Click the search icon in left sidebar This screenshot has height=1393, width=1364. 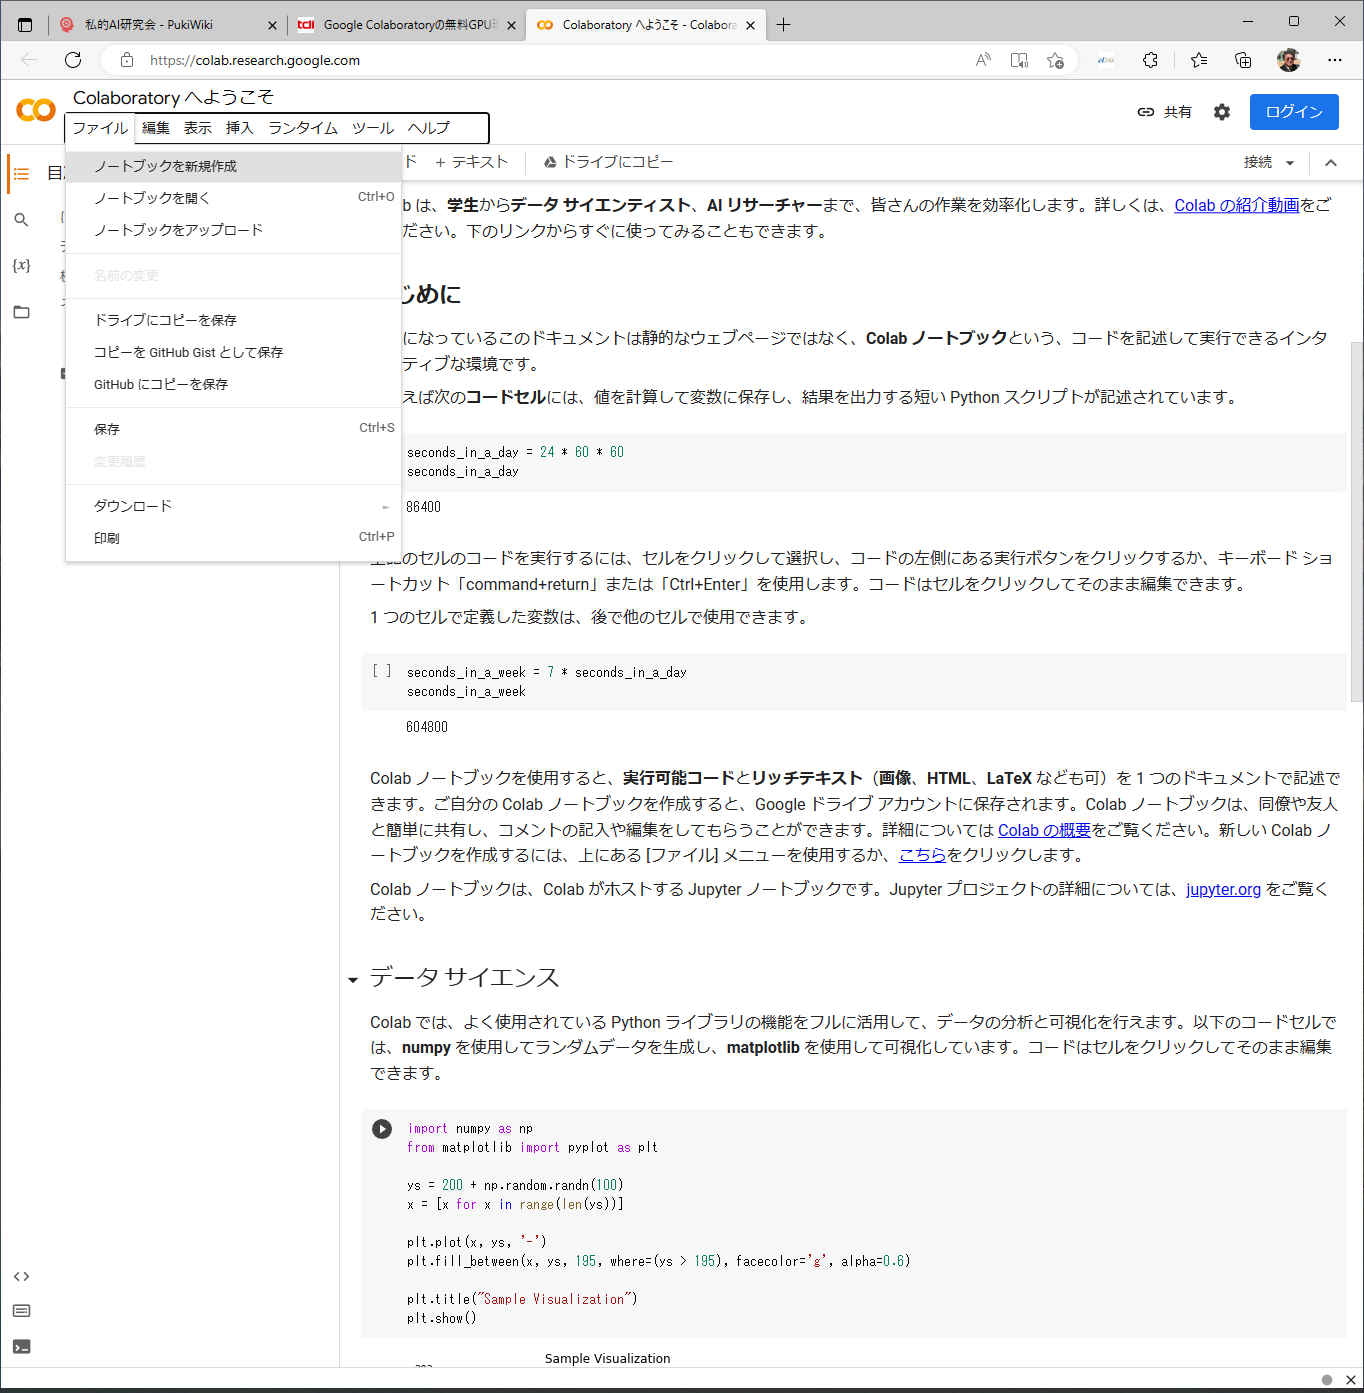(21, 220)
